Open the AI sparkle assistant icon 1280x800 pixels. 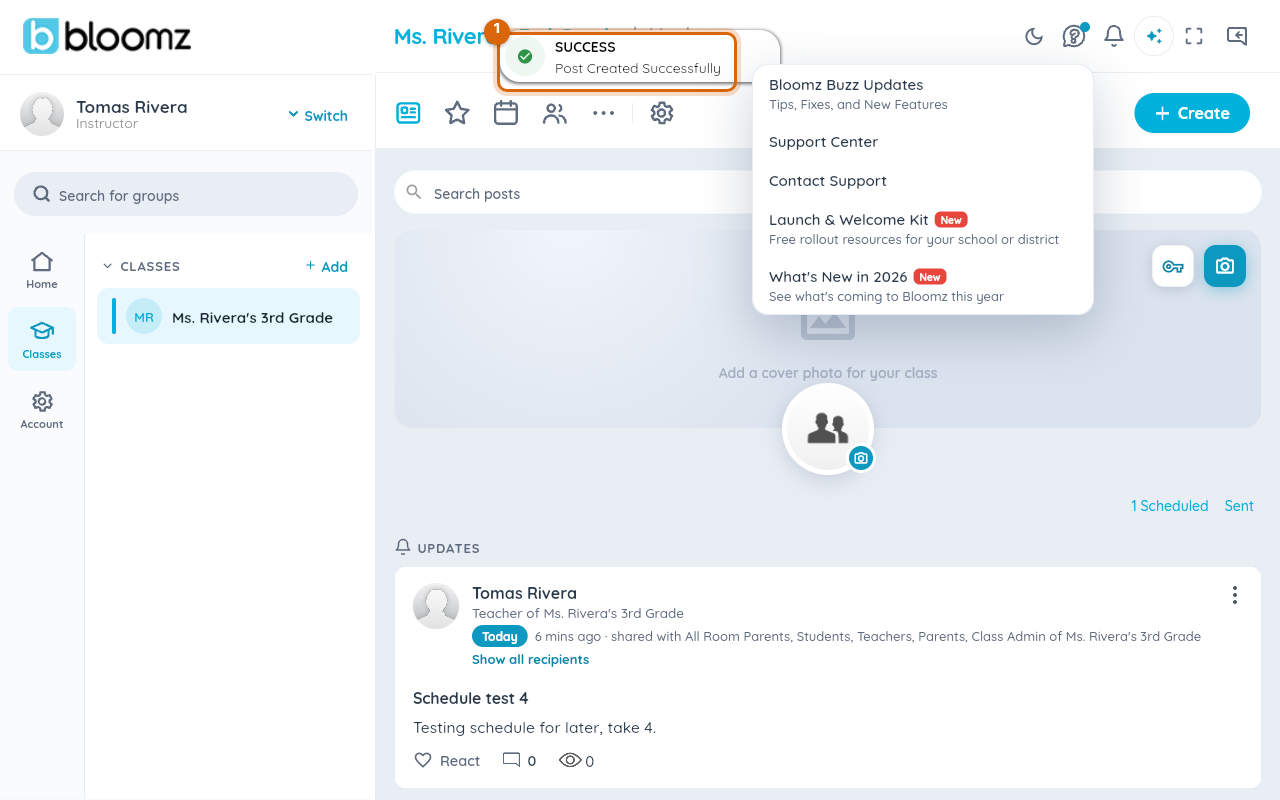click(x=1154, y=36)
